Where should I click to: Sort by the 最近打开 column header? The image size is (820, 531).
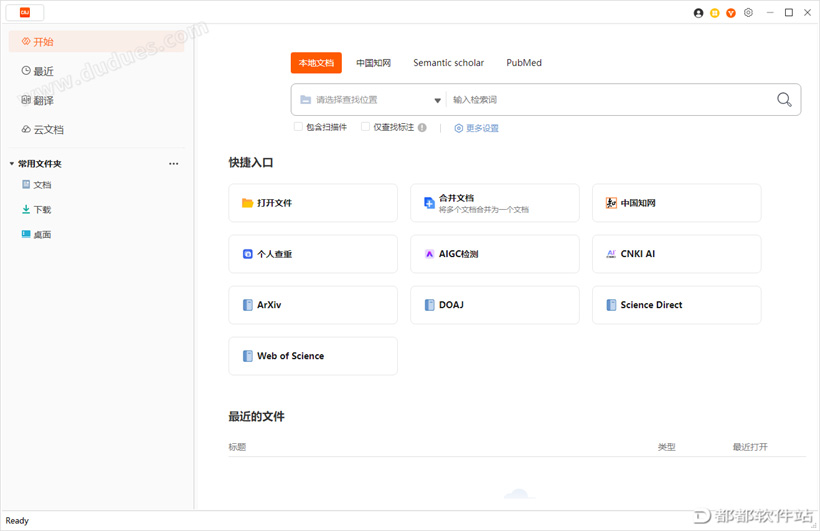(x=750, y=447)
